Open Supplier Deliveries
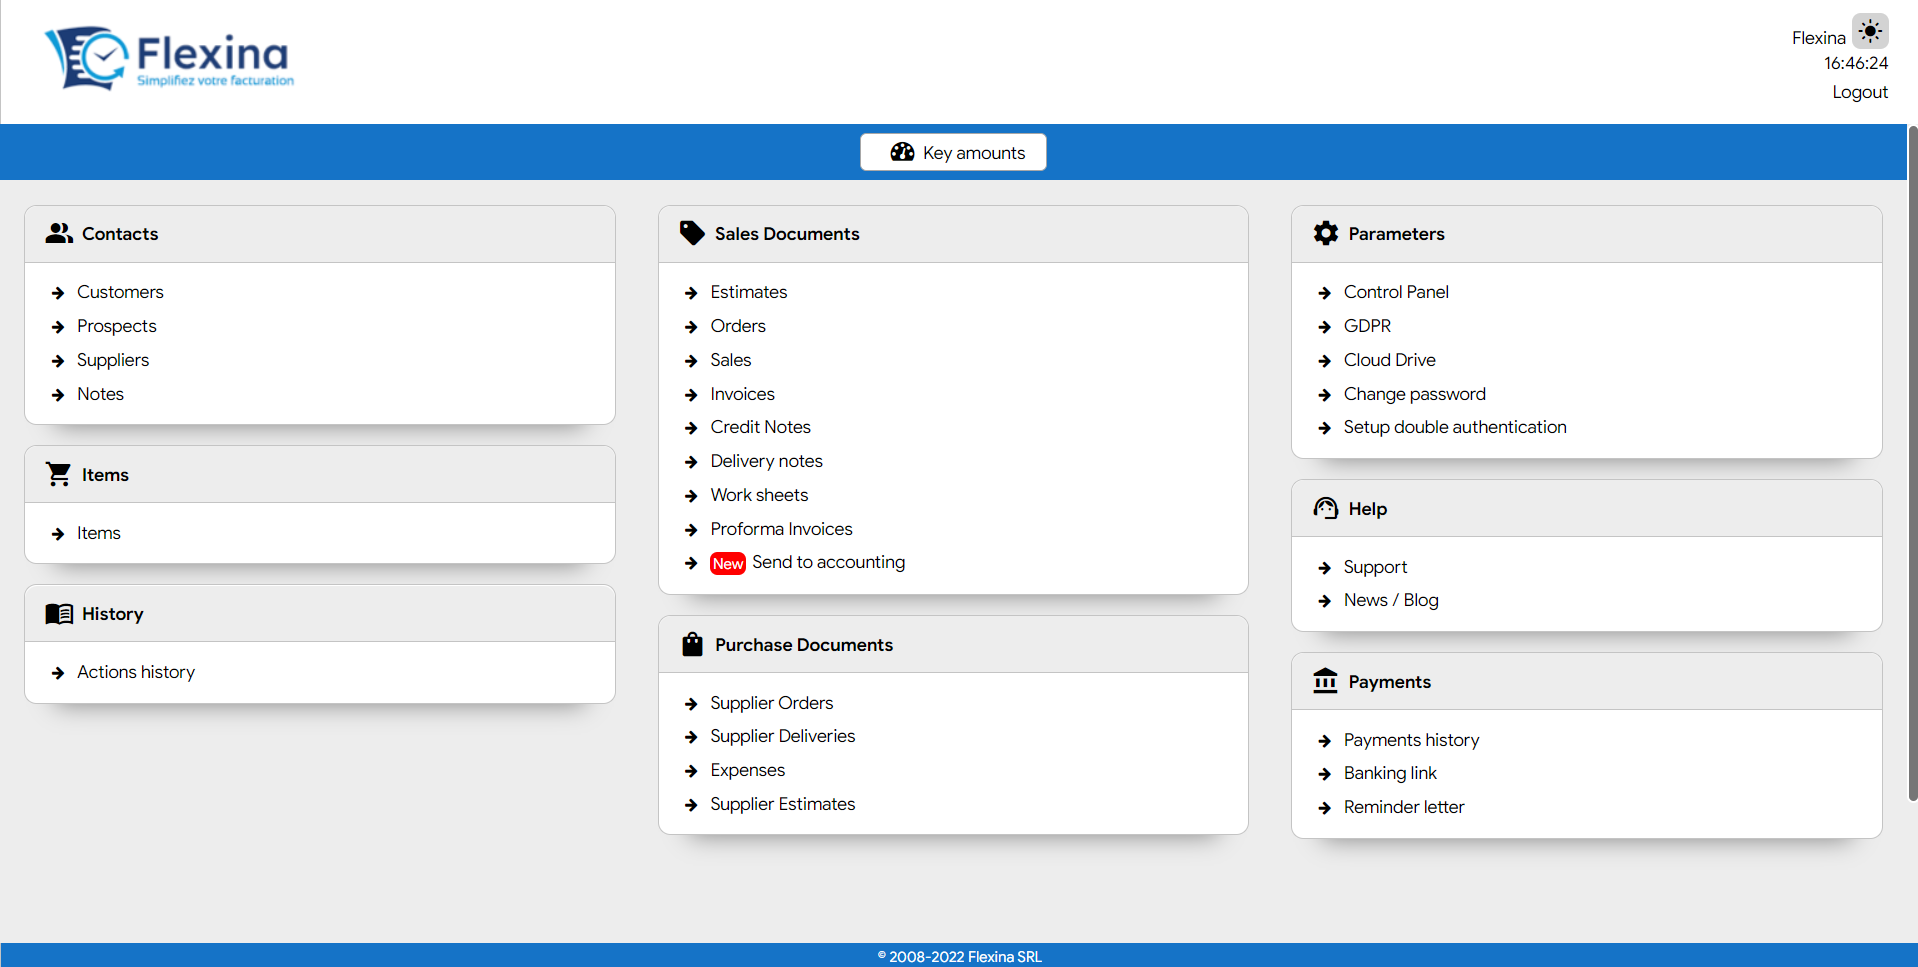 click(x=782, y=736)
